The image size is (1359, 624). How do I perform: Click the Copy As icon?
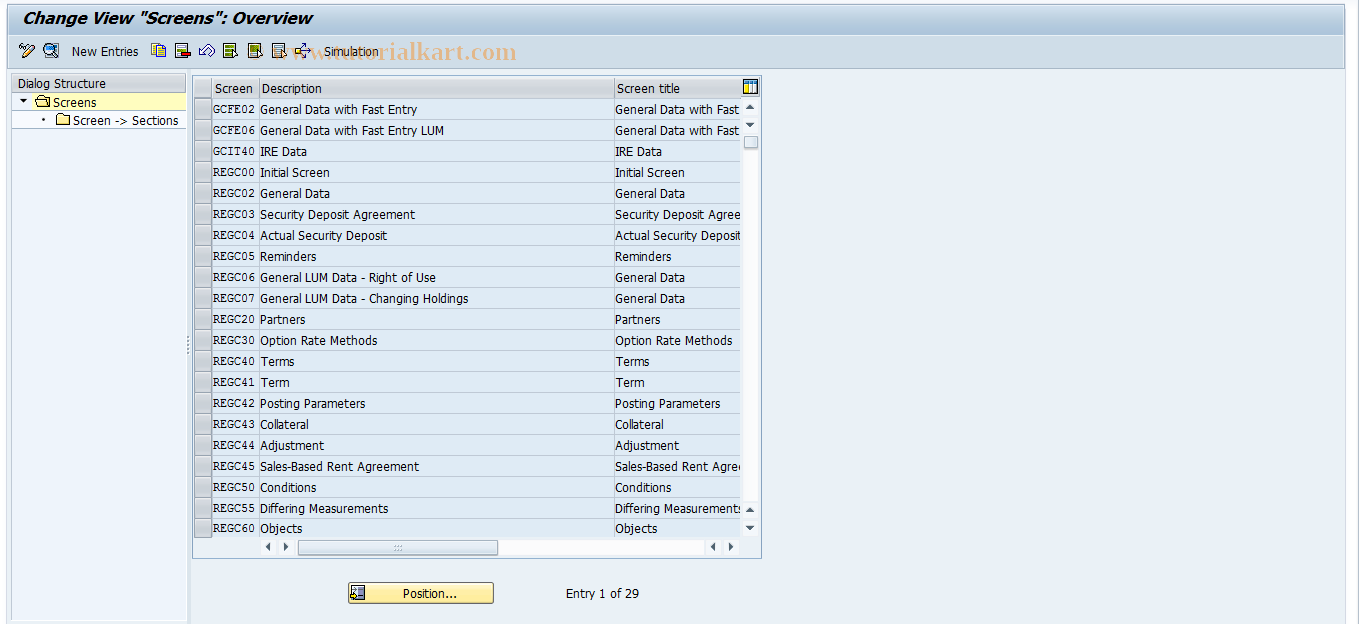pos(159,51)
